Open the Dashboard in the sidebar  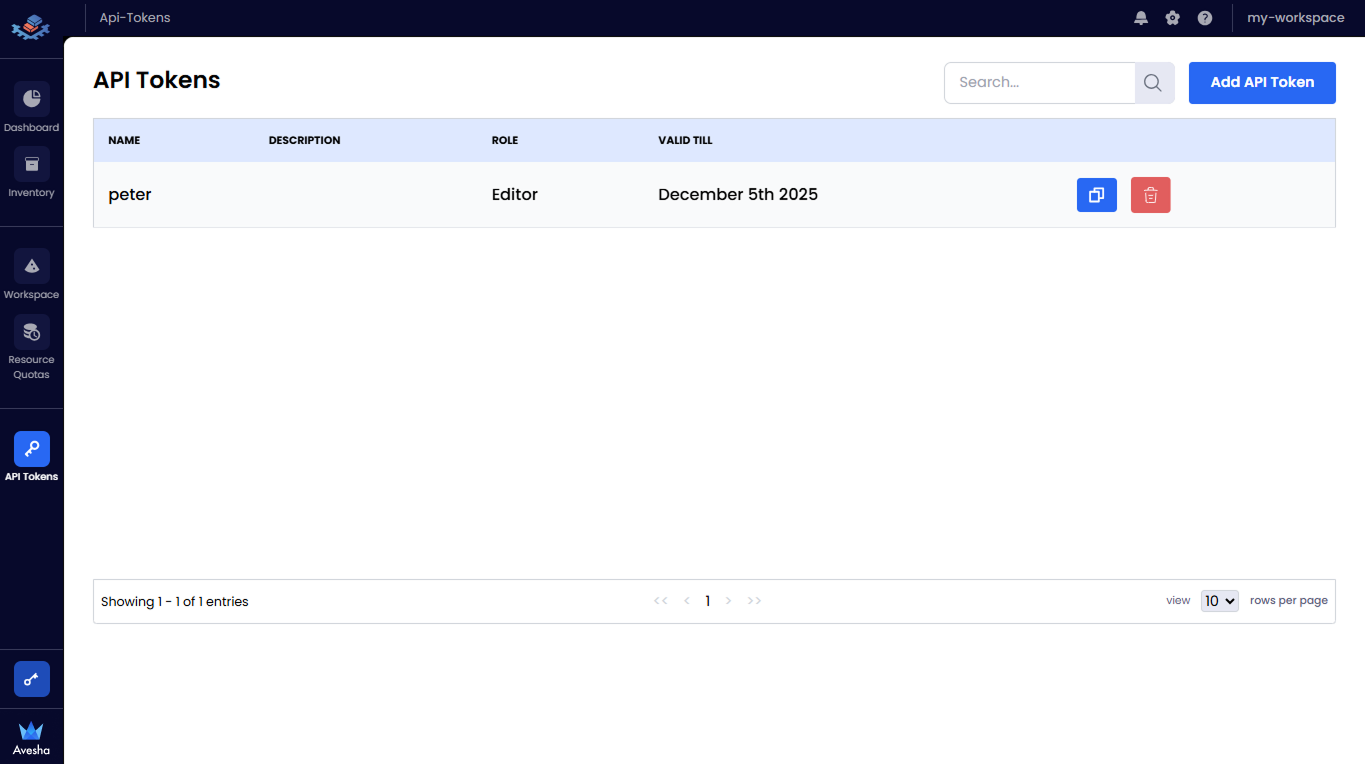[31, 99]
